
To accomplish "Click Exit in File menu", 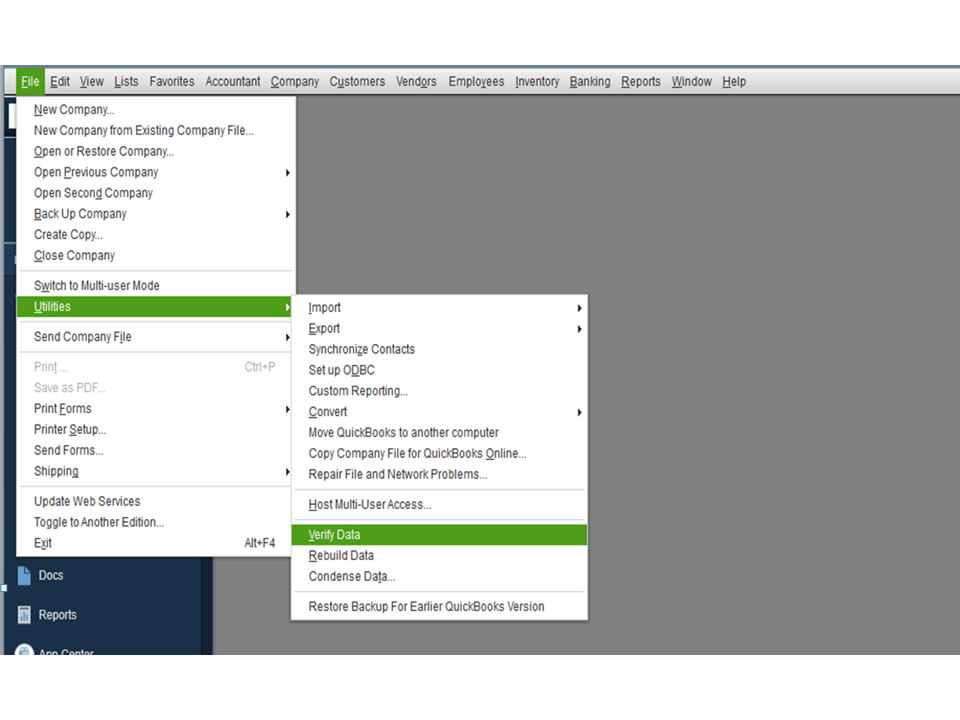I will [156, 542].
